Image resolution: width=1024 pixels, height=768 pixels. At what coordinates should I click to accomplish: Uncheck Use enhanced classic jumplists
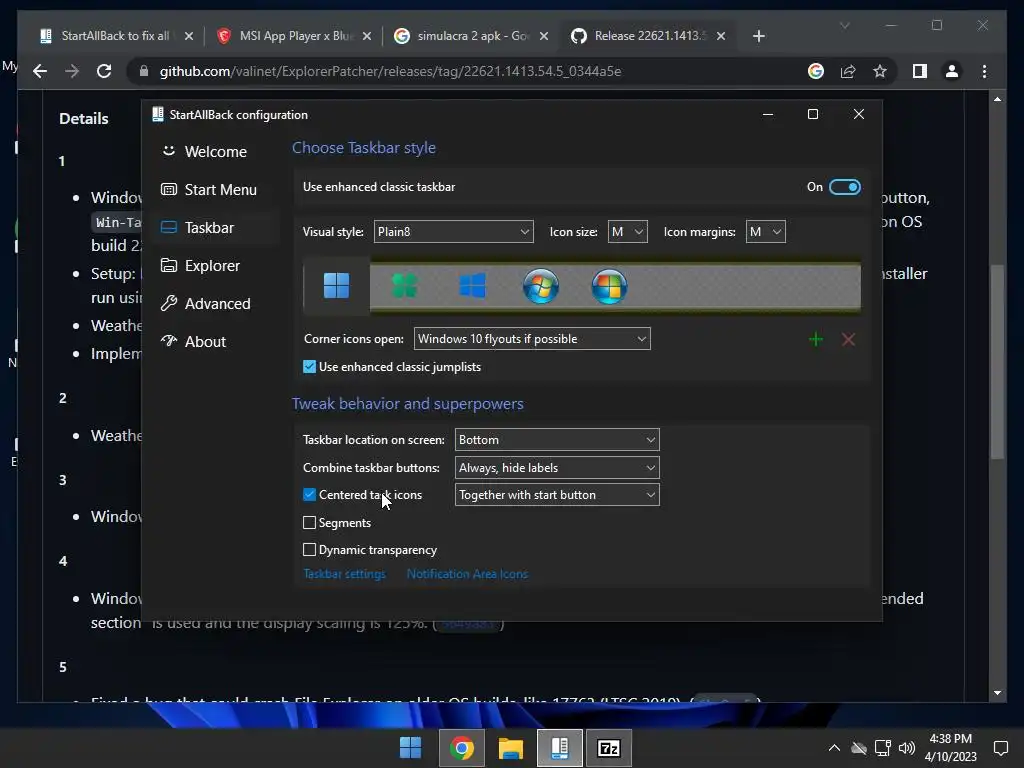point(310,367)
